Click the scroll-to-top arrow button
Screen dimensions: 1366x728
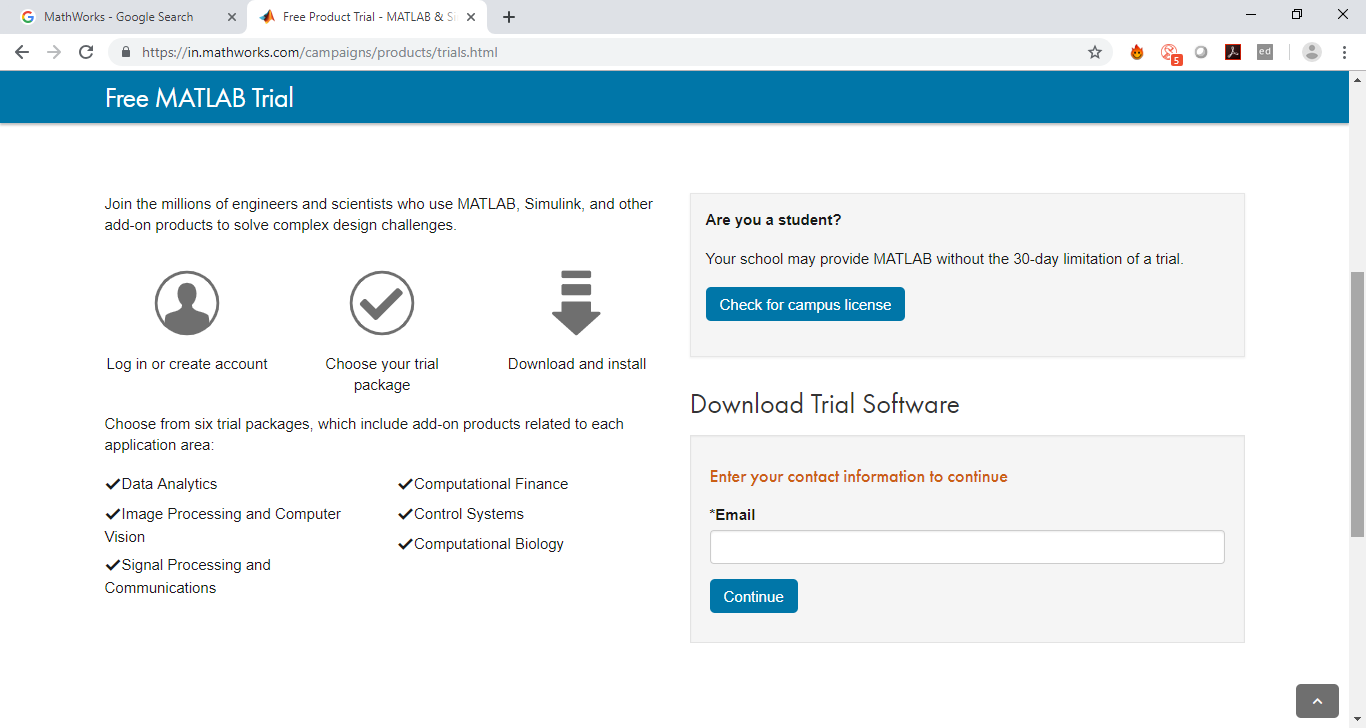click(x=1317, y=701)
